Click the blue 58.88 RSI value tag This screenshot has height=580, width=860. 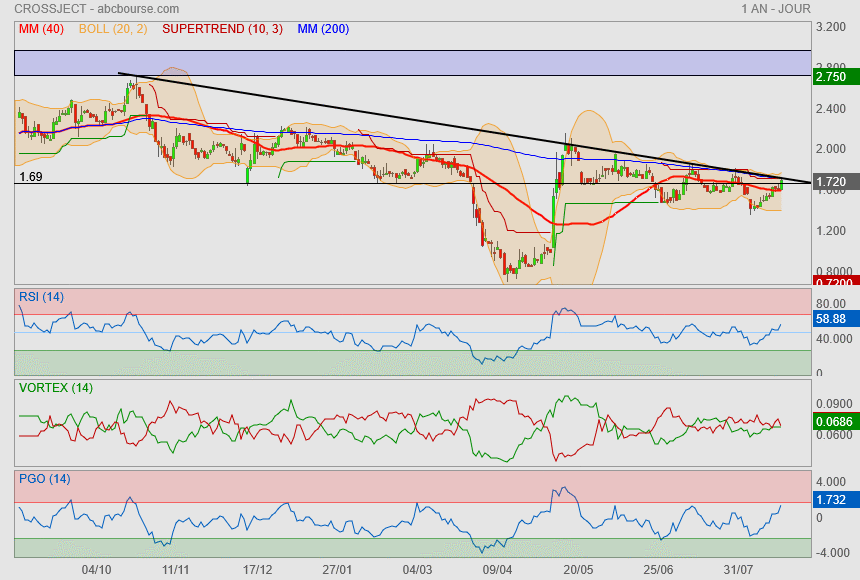(x=836, y=319)
